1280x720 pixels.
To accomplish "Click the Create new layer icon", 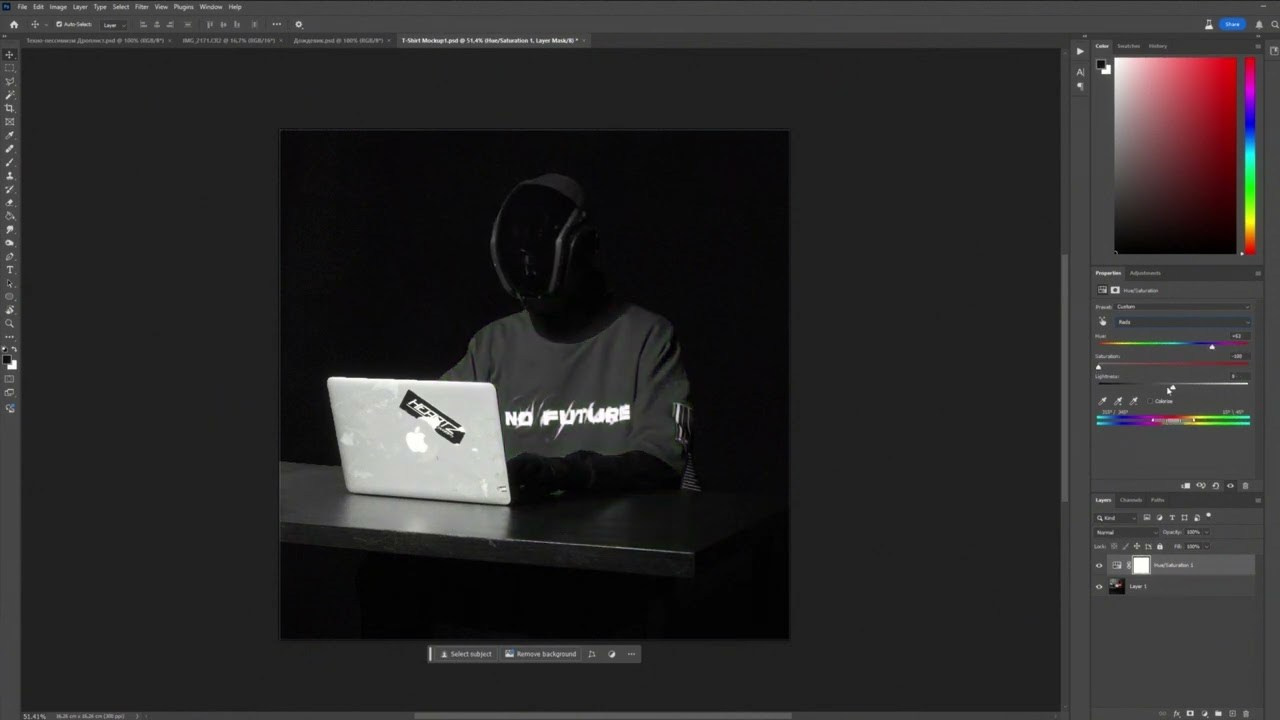I will pos(1233,713).
